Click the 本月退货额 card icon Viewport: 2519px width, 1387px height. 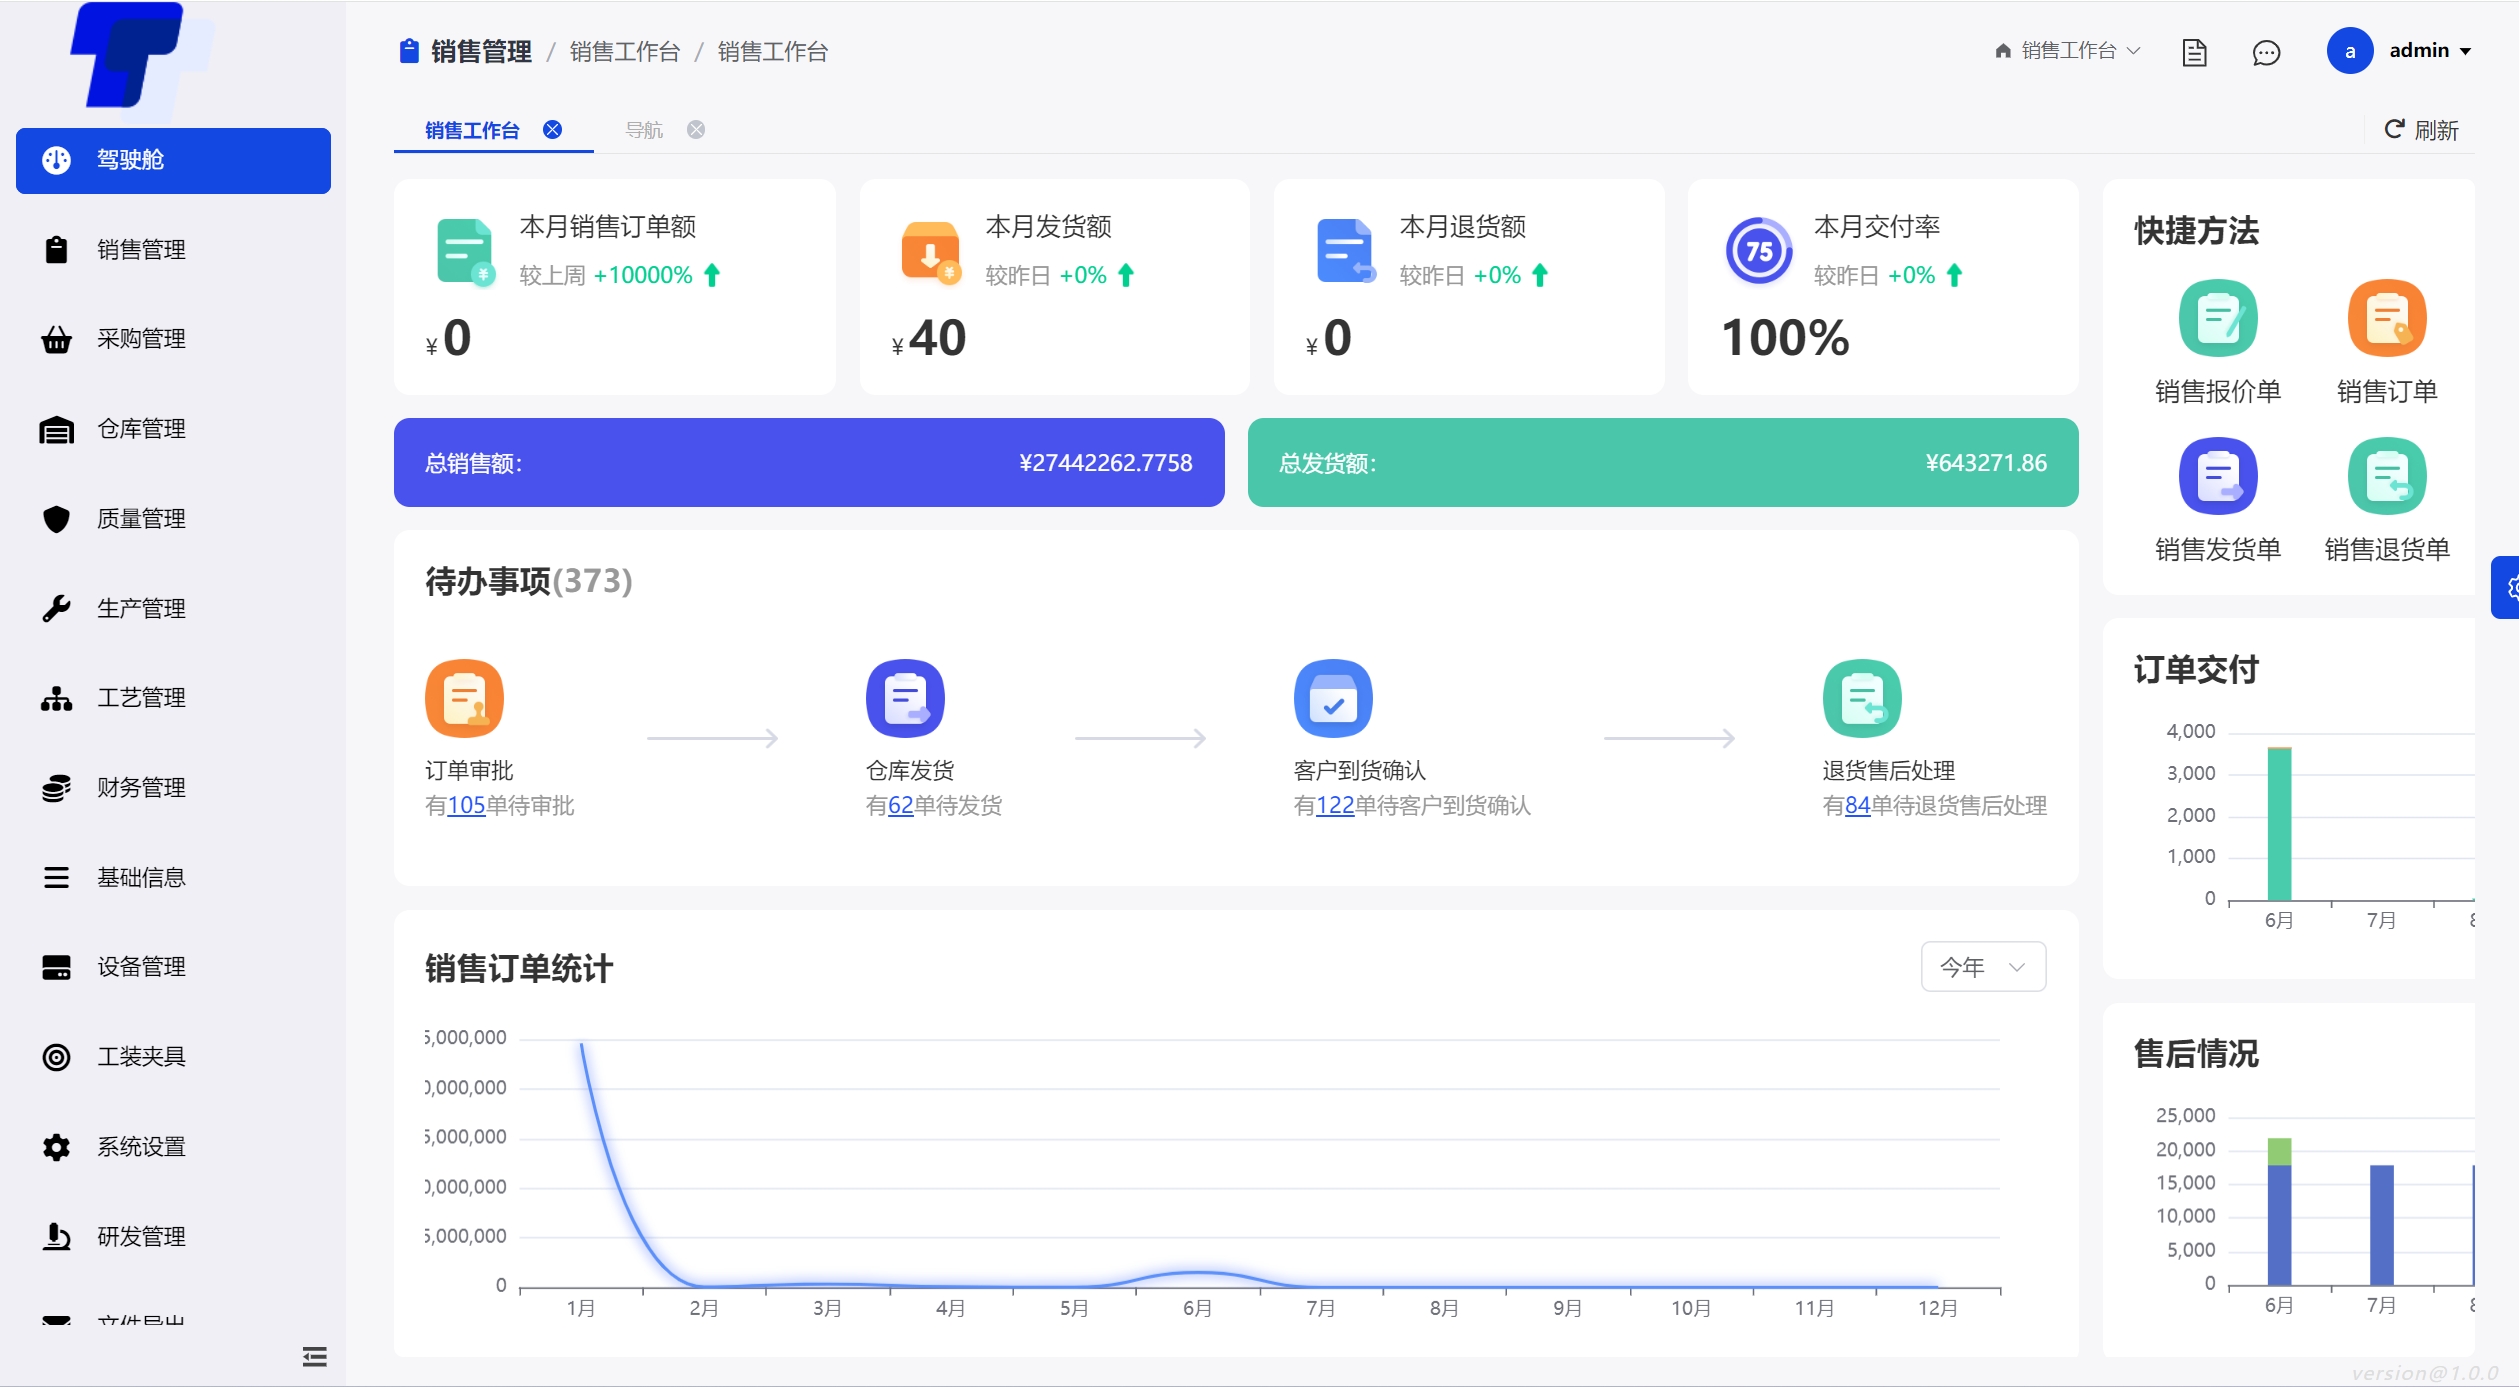1346,252
